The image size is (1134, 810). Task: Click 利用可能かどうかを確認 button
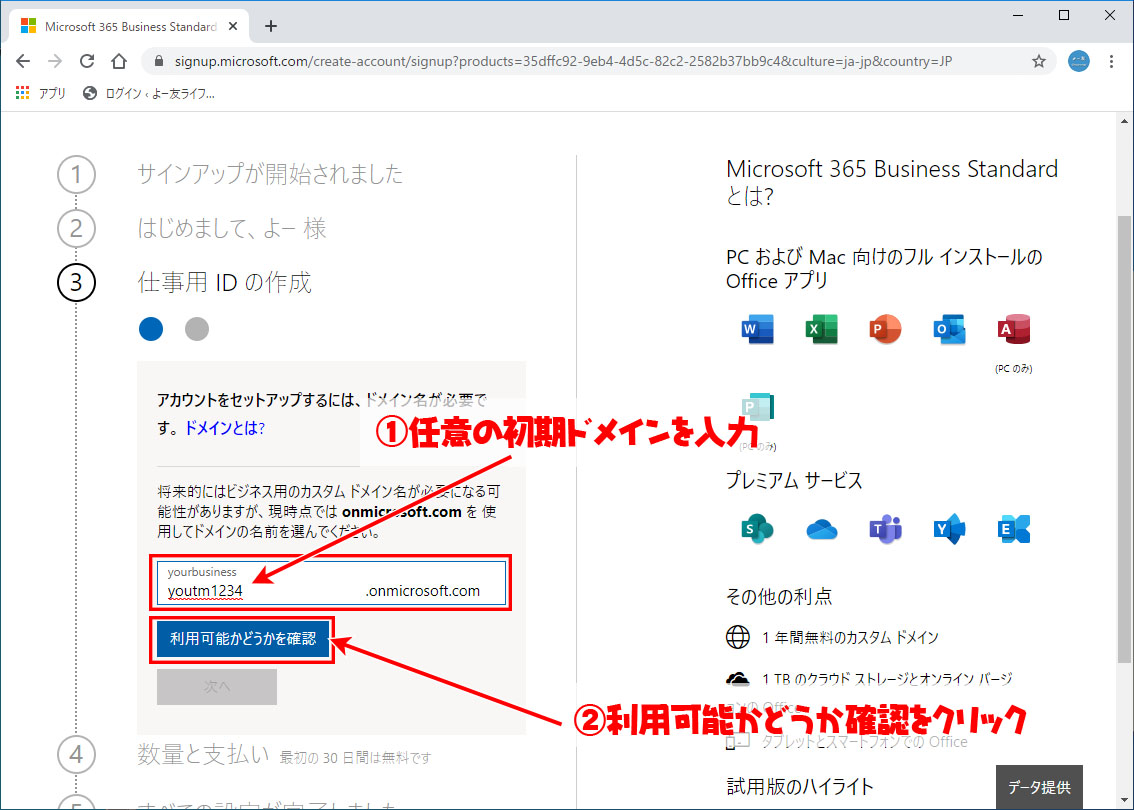[243, 639]
